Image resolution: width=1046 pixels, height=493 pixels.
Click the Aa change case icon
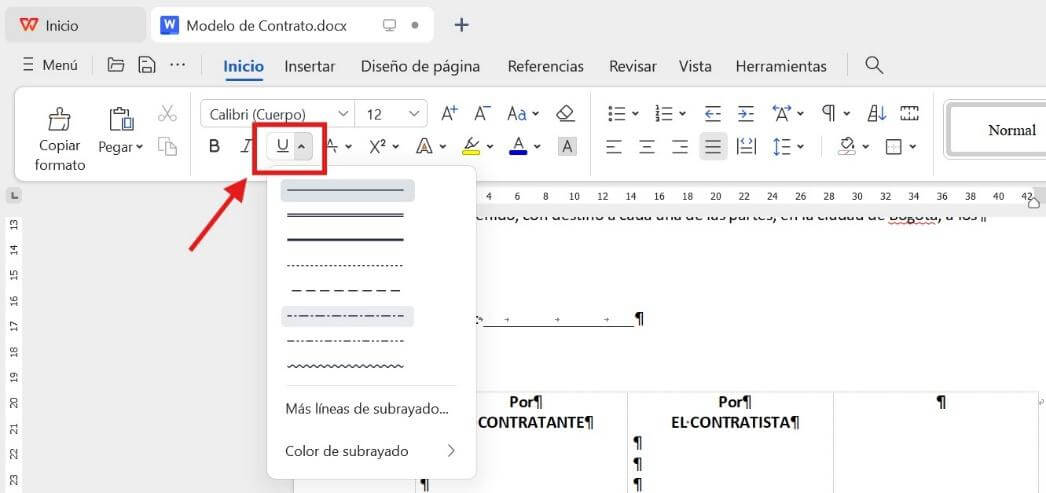coord(517,114)
